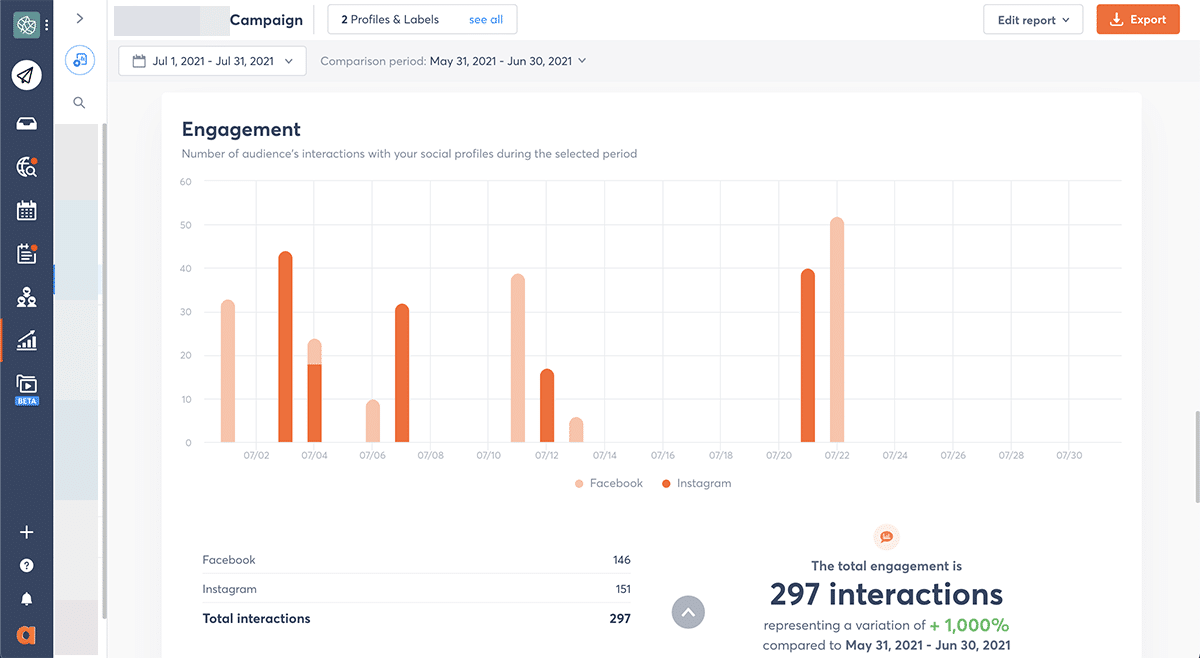Image resolution: width=1200 pixels, height=658 pixels.
Task: Click the notifications bell icon
Action: 27,599
